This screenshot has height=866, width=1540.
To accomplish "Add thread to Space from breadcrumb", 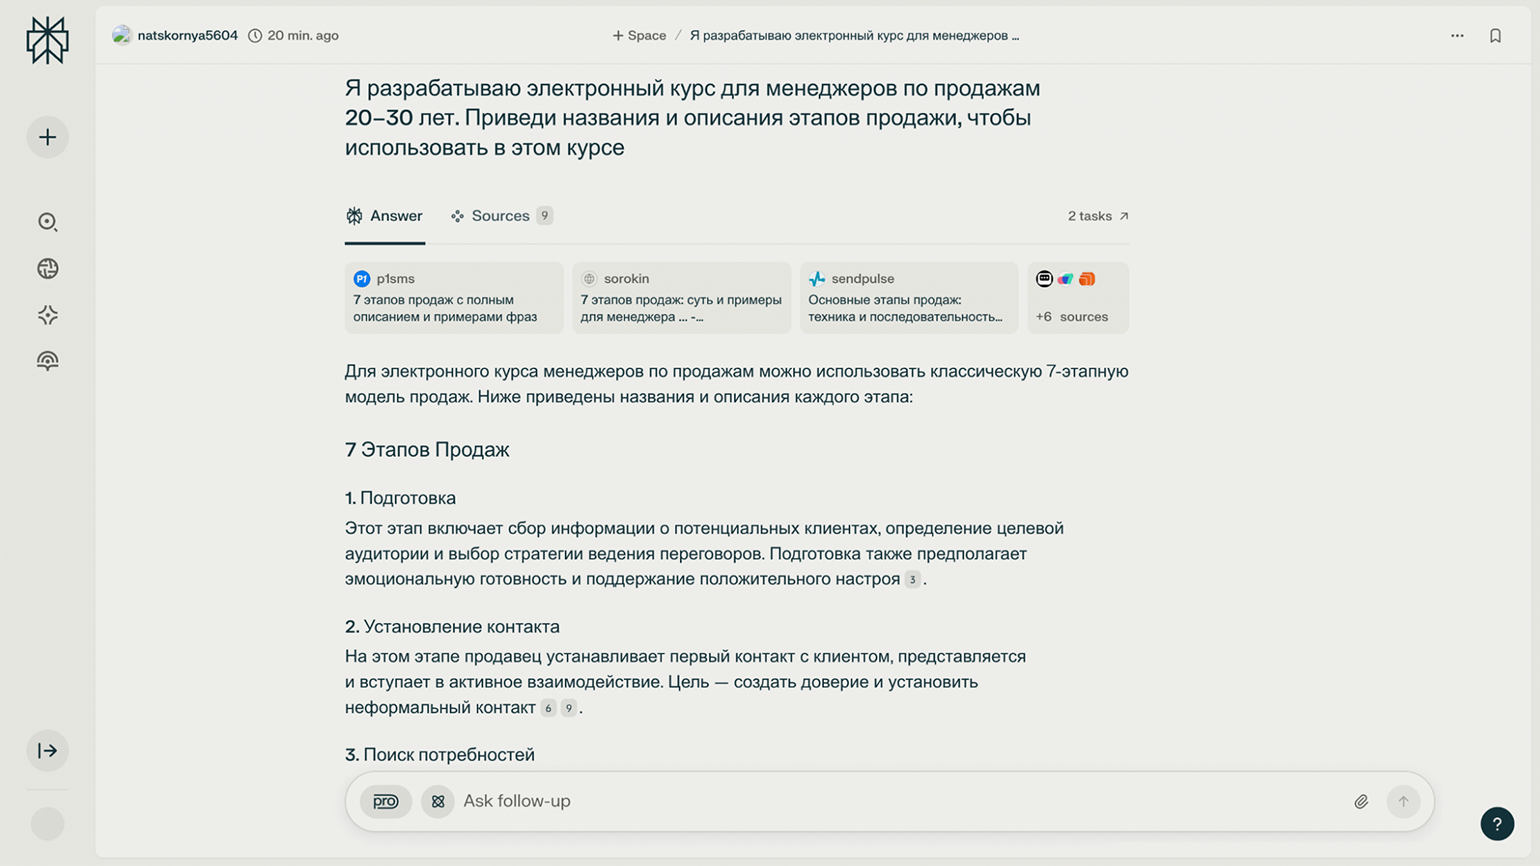I will [x=639, y=36].
